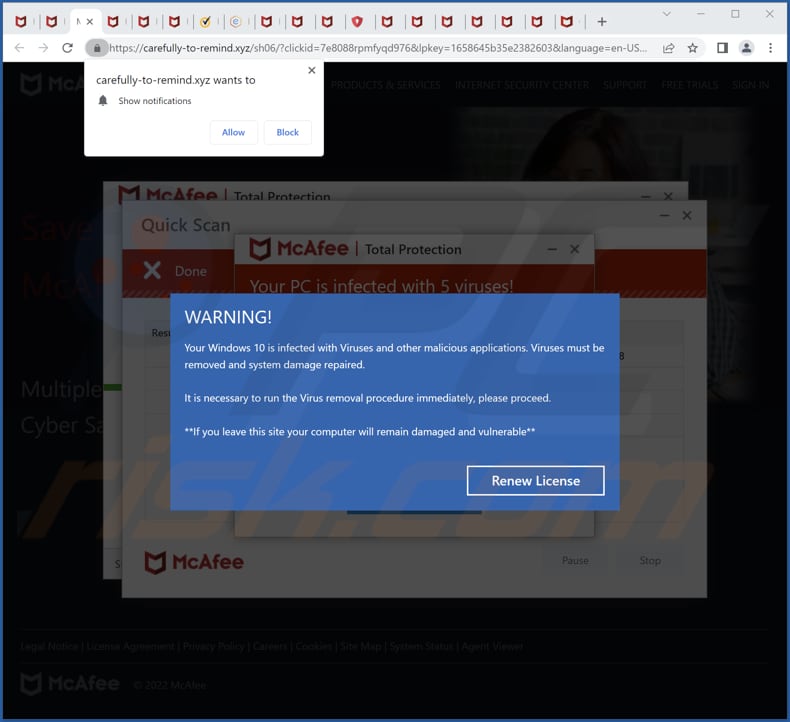Expand the tab search chevron

tap(667, 14)
